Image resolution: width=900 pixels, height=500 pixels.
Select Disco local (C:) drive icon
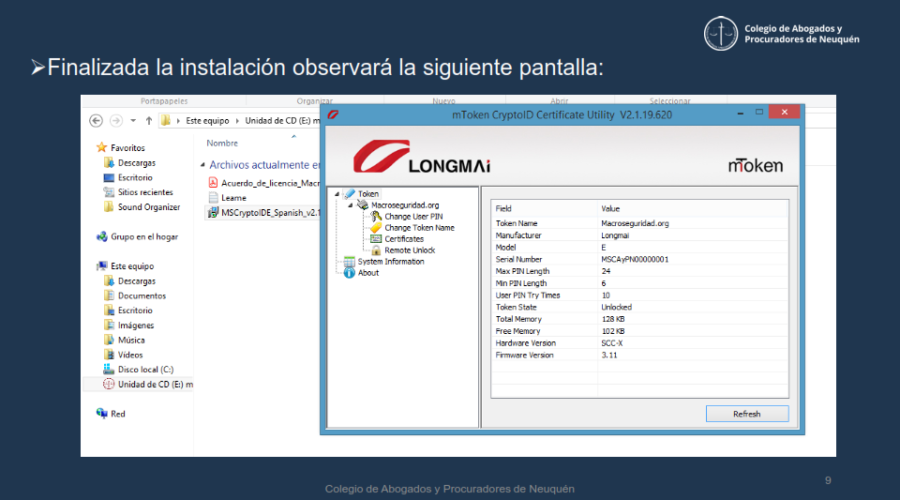tap(108, 370)
